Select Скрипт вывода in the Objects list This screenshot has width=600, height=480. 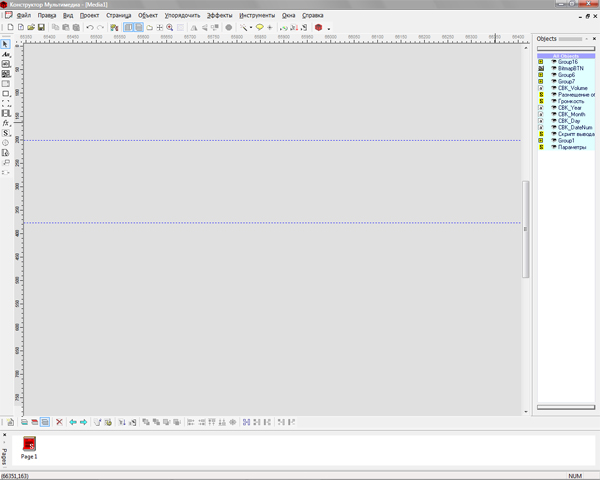pyautogui.click(x=576, y=134)
